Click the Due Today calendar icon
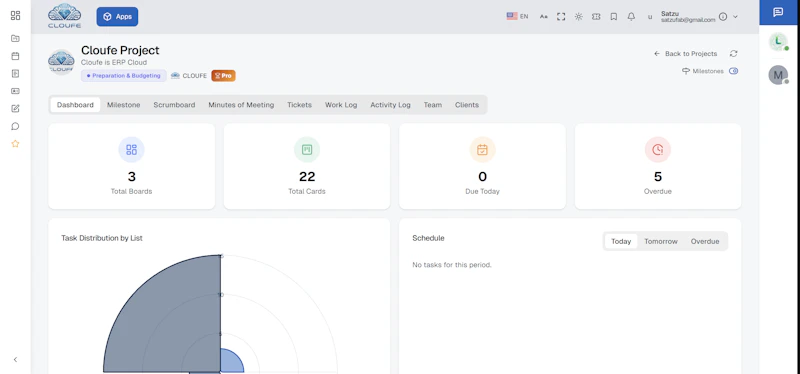This screenshot has height=374, width=800. coord(482,149)
